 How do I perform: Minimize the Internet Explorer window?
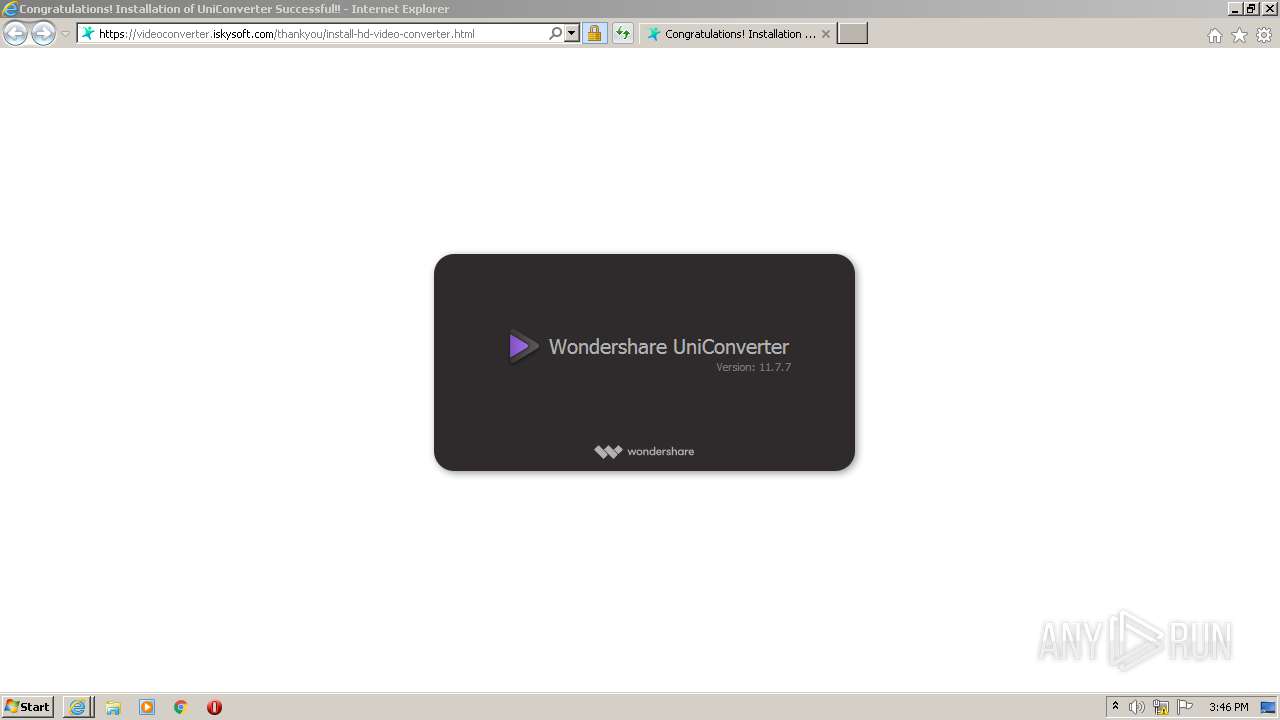[1236, 8]
